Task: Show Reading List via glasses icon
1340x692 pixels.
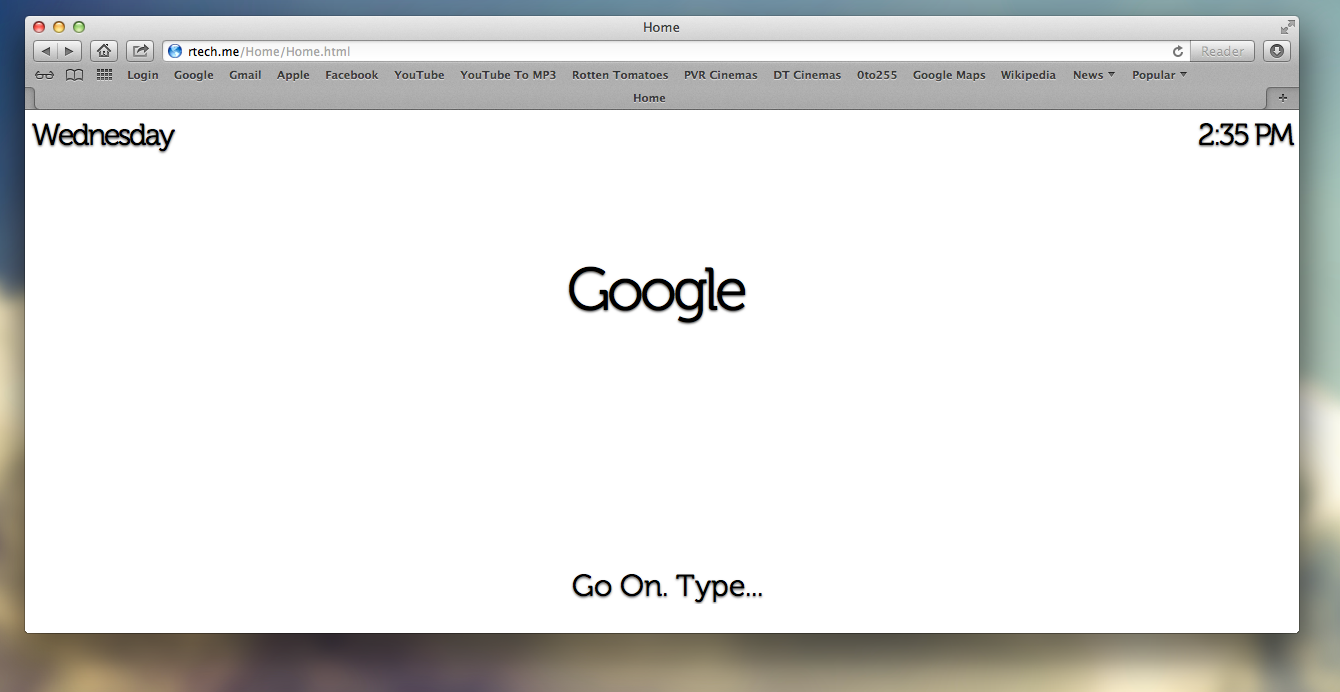Action: coord(45,75)
